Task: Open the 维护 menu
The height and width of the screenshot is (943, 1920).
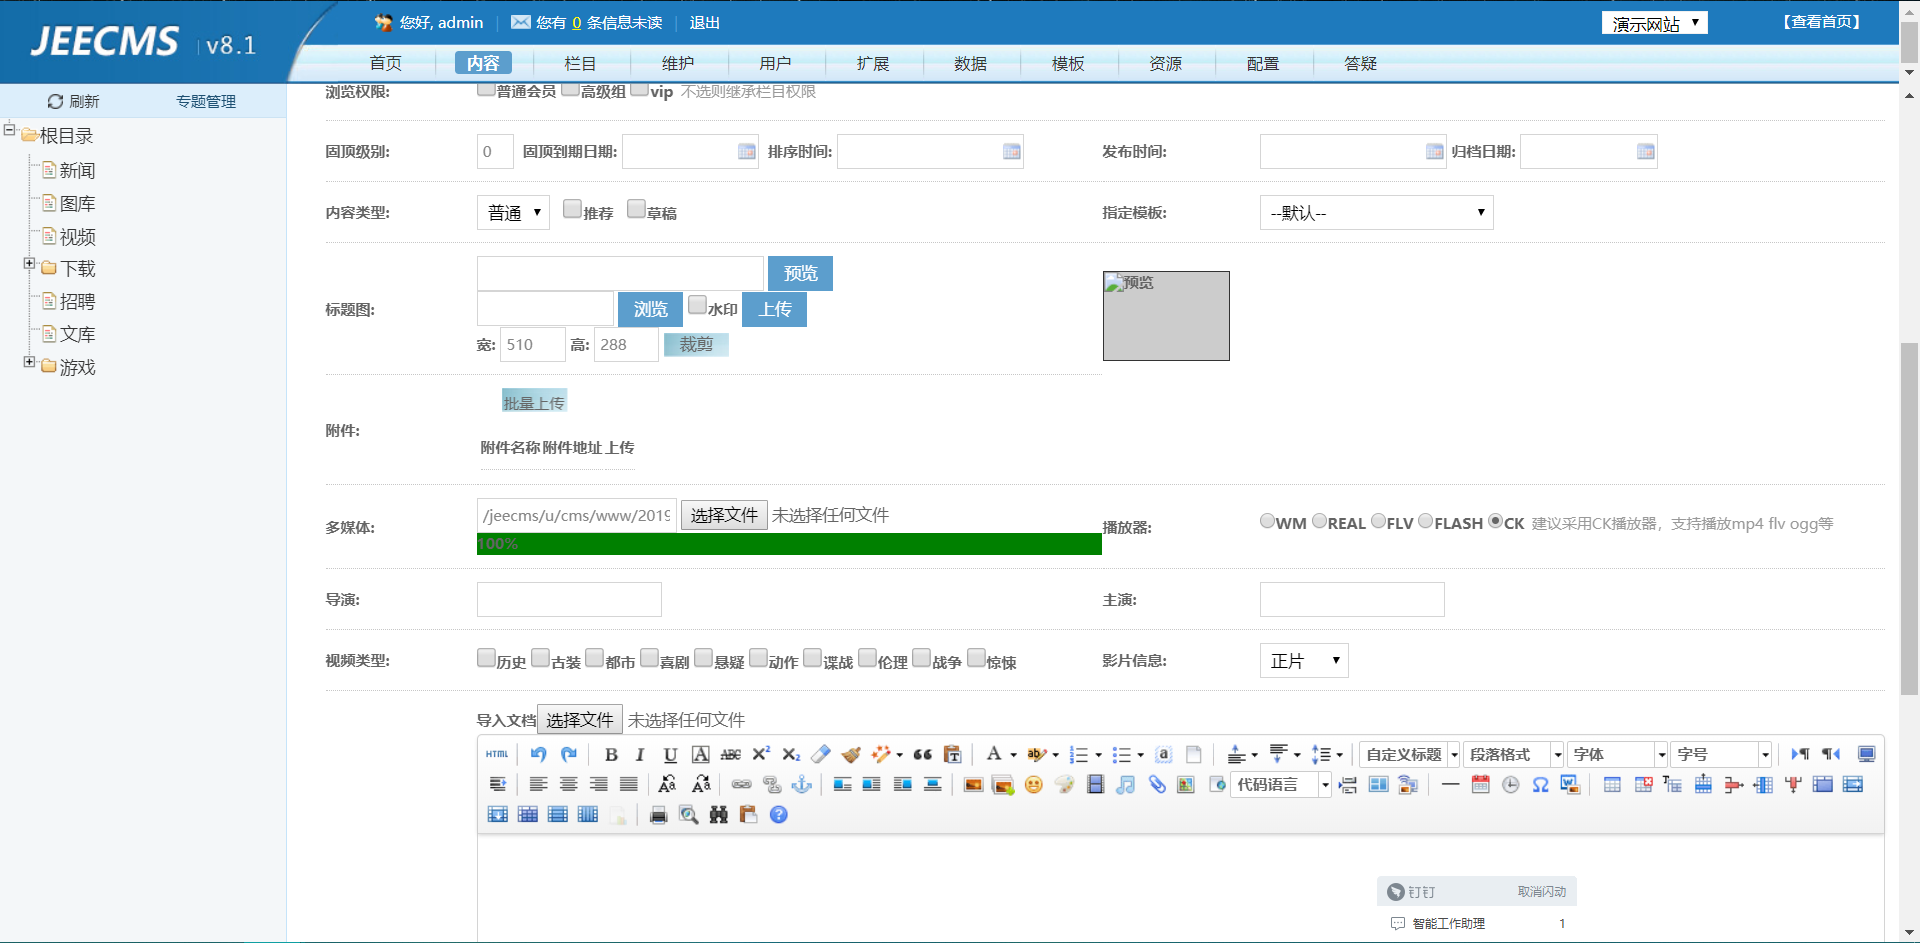Action: click(x=678, y=63)
